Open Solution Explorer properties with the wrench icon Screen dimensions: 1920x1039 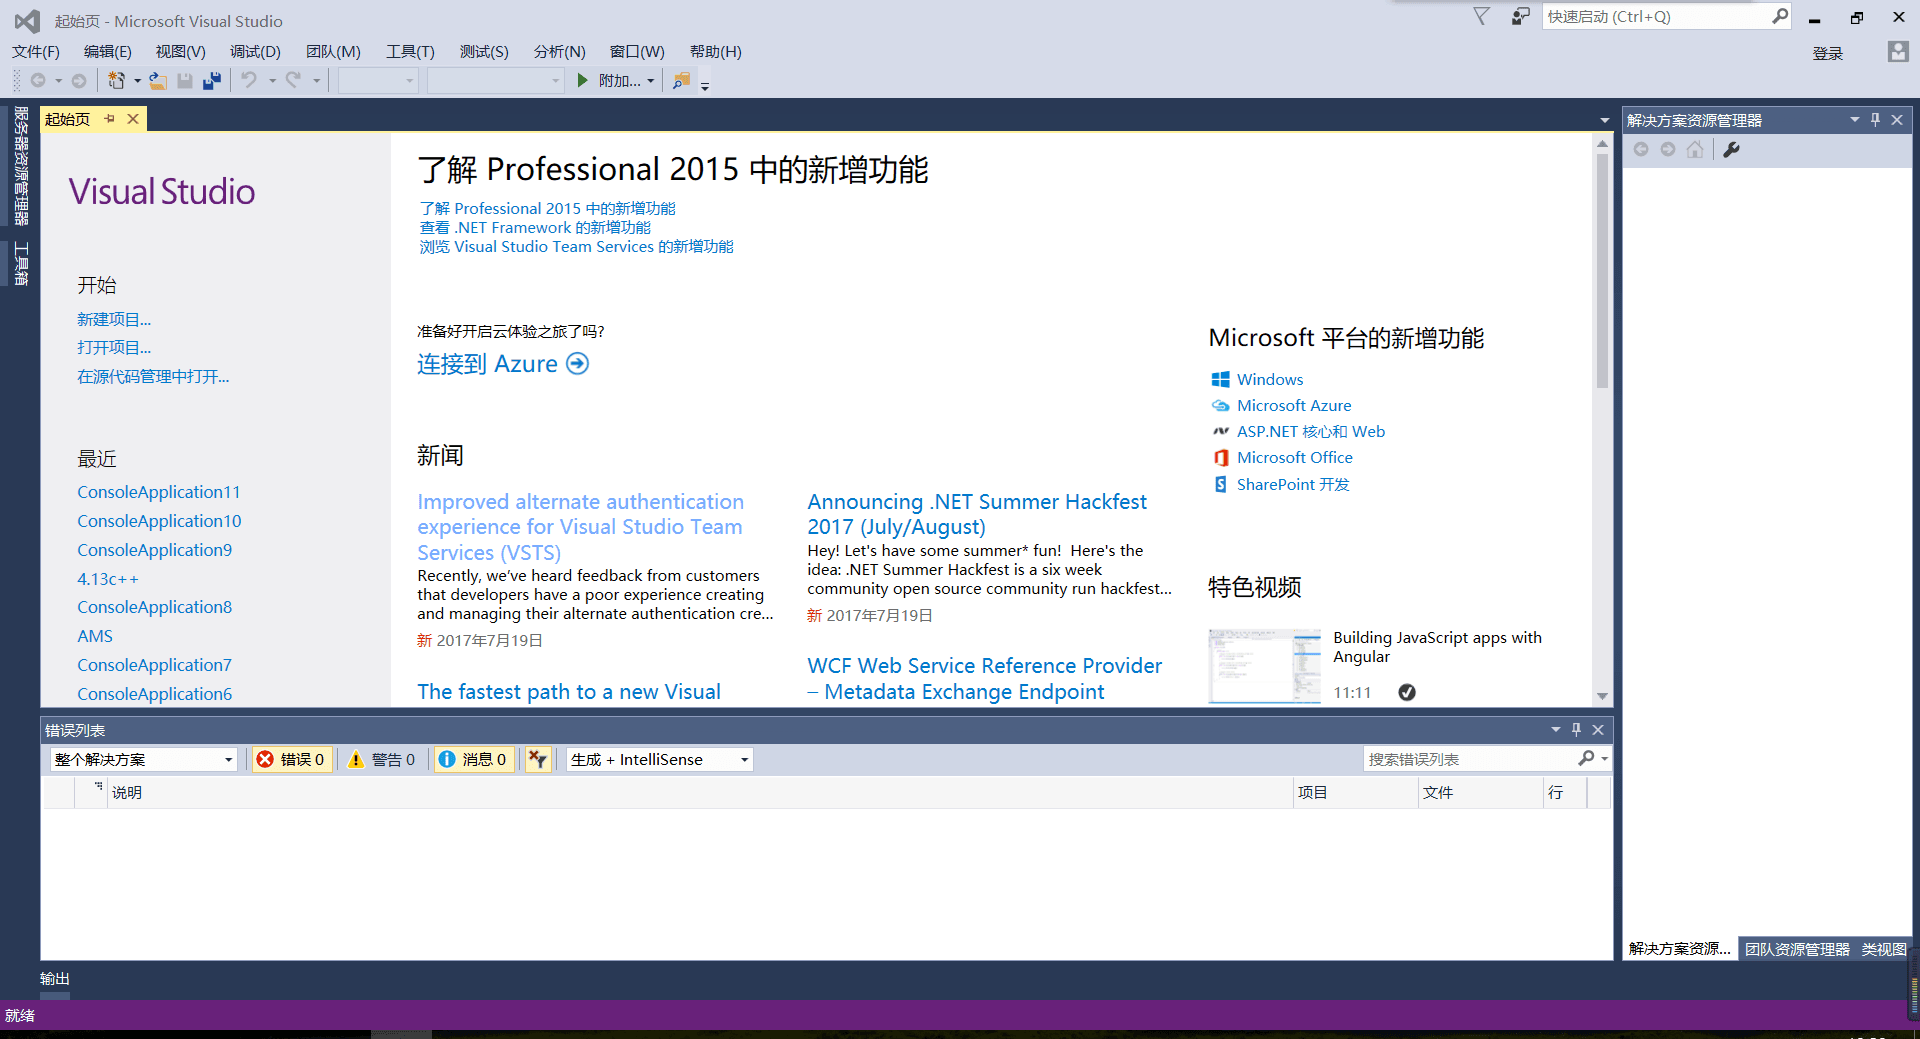click(1732, 149)
